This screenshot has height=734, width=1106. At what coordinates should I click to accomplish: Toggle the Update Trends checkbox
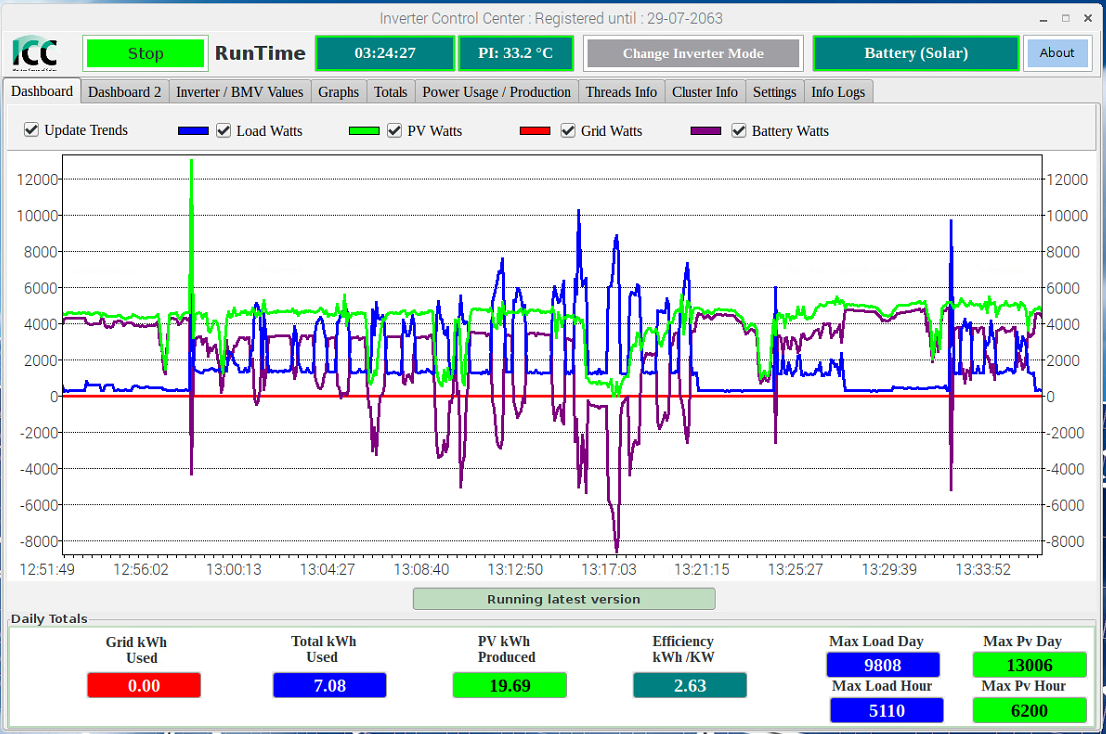32,130
